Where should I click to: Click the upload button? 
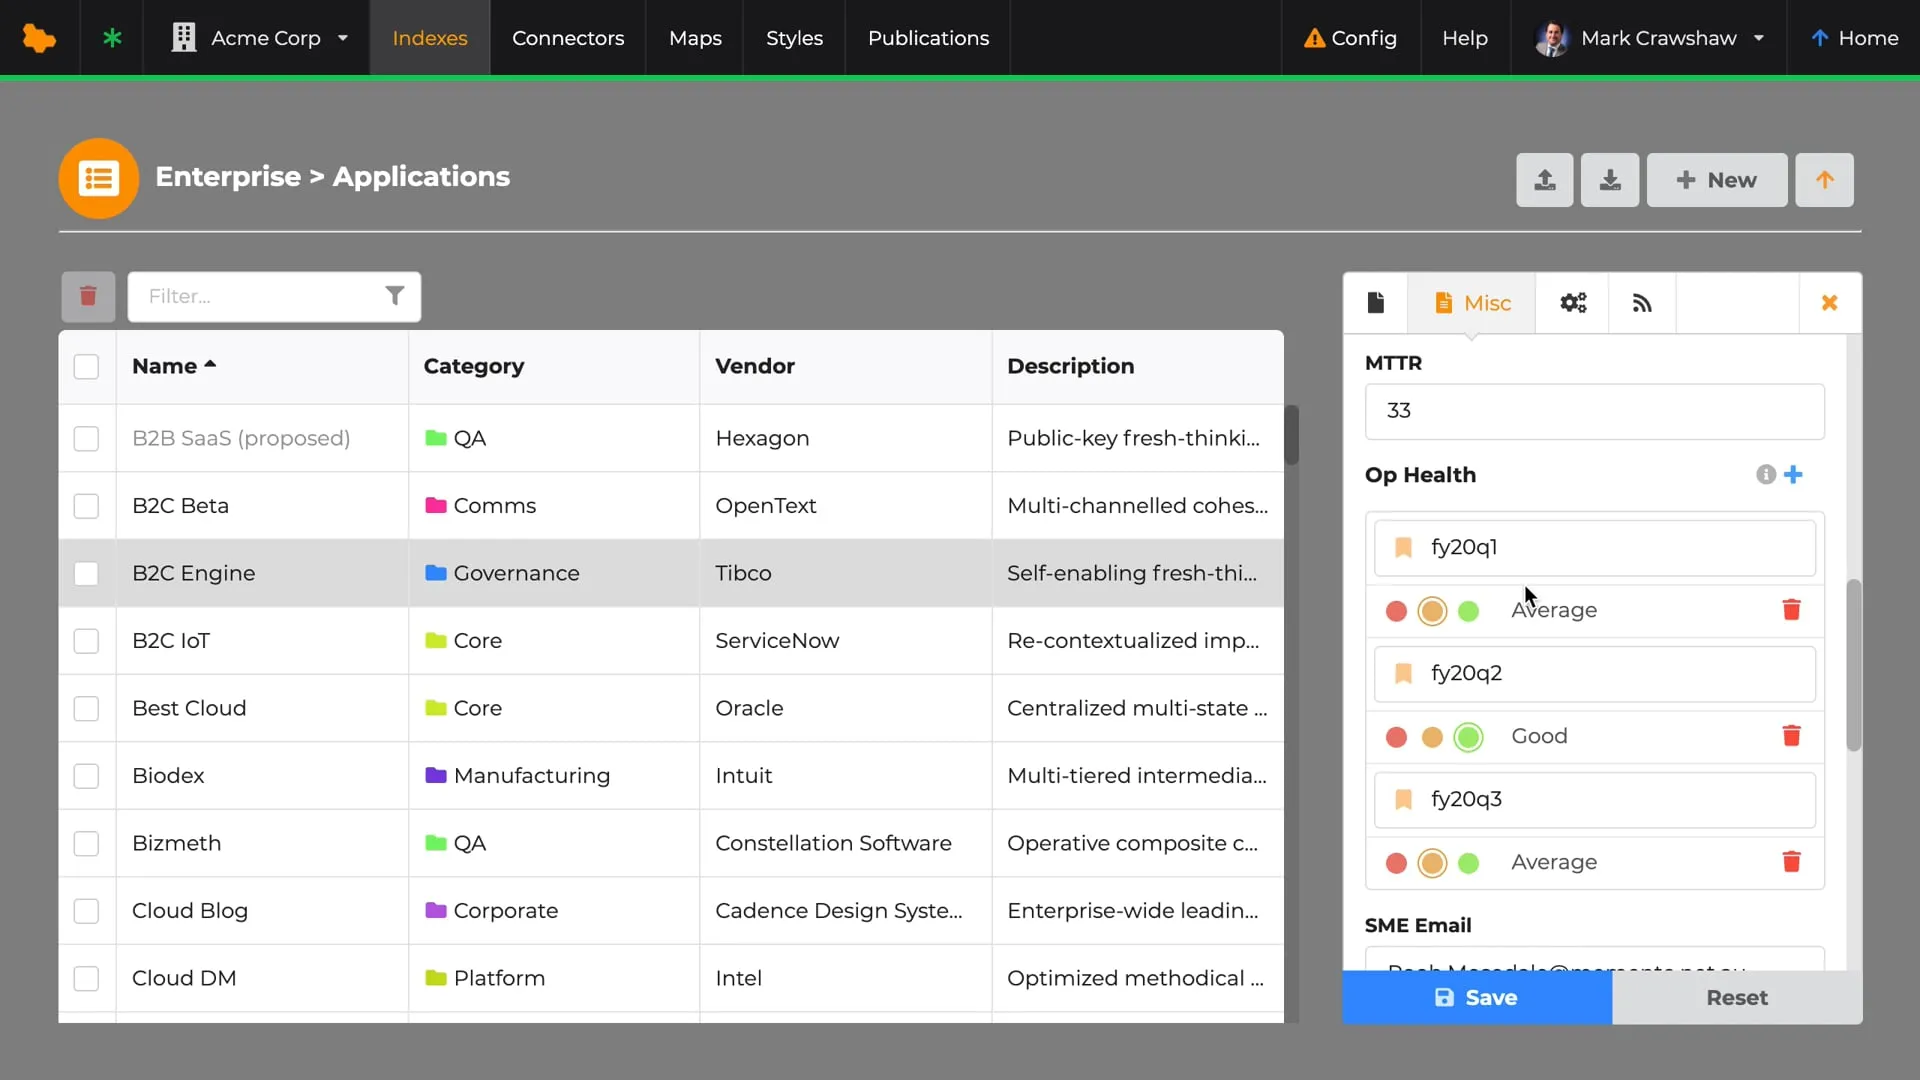(x=1544, y=180)
